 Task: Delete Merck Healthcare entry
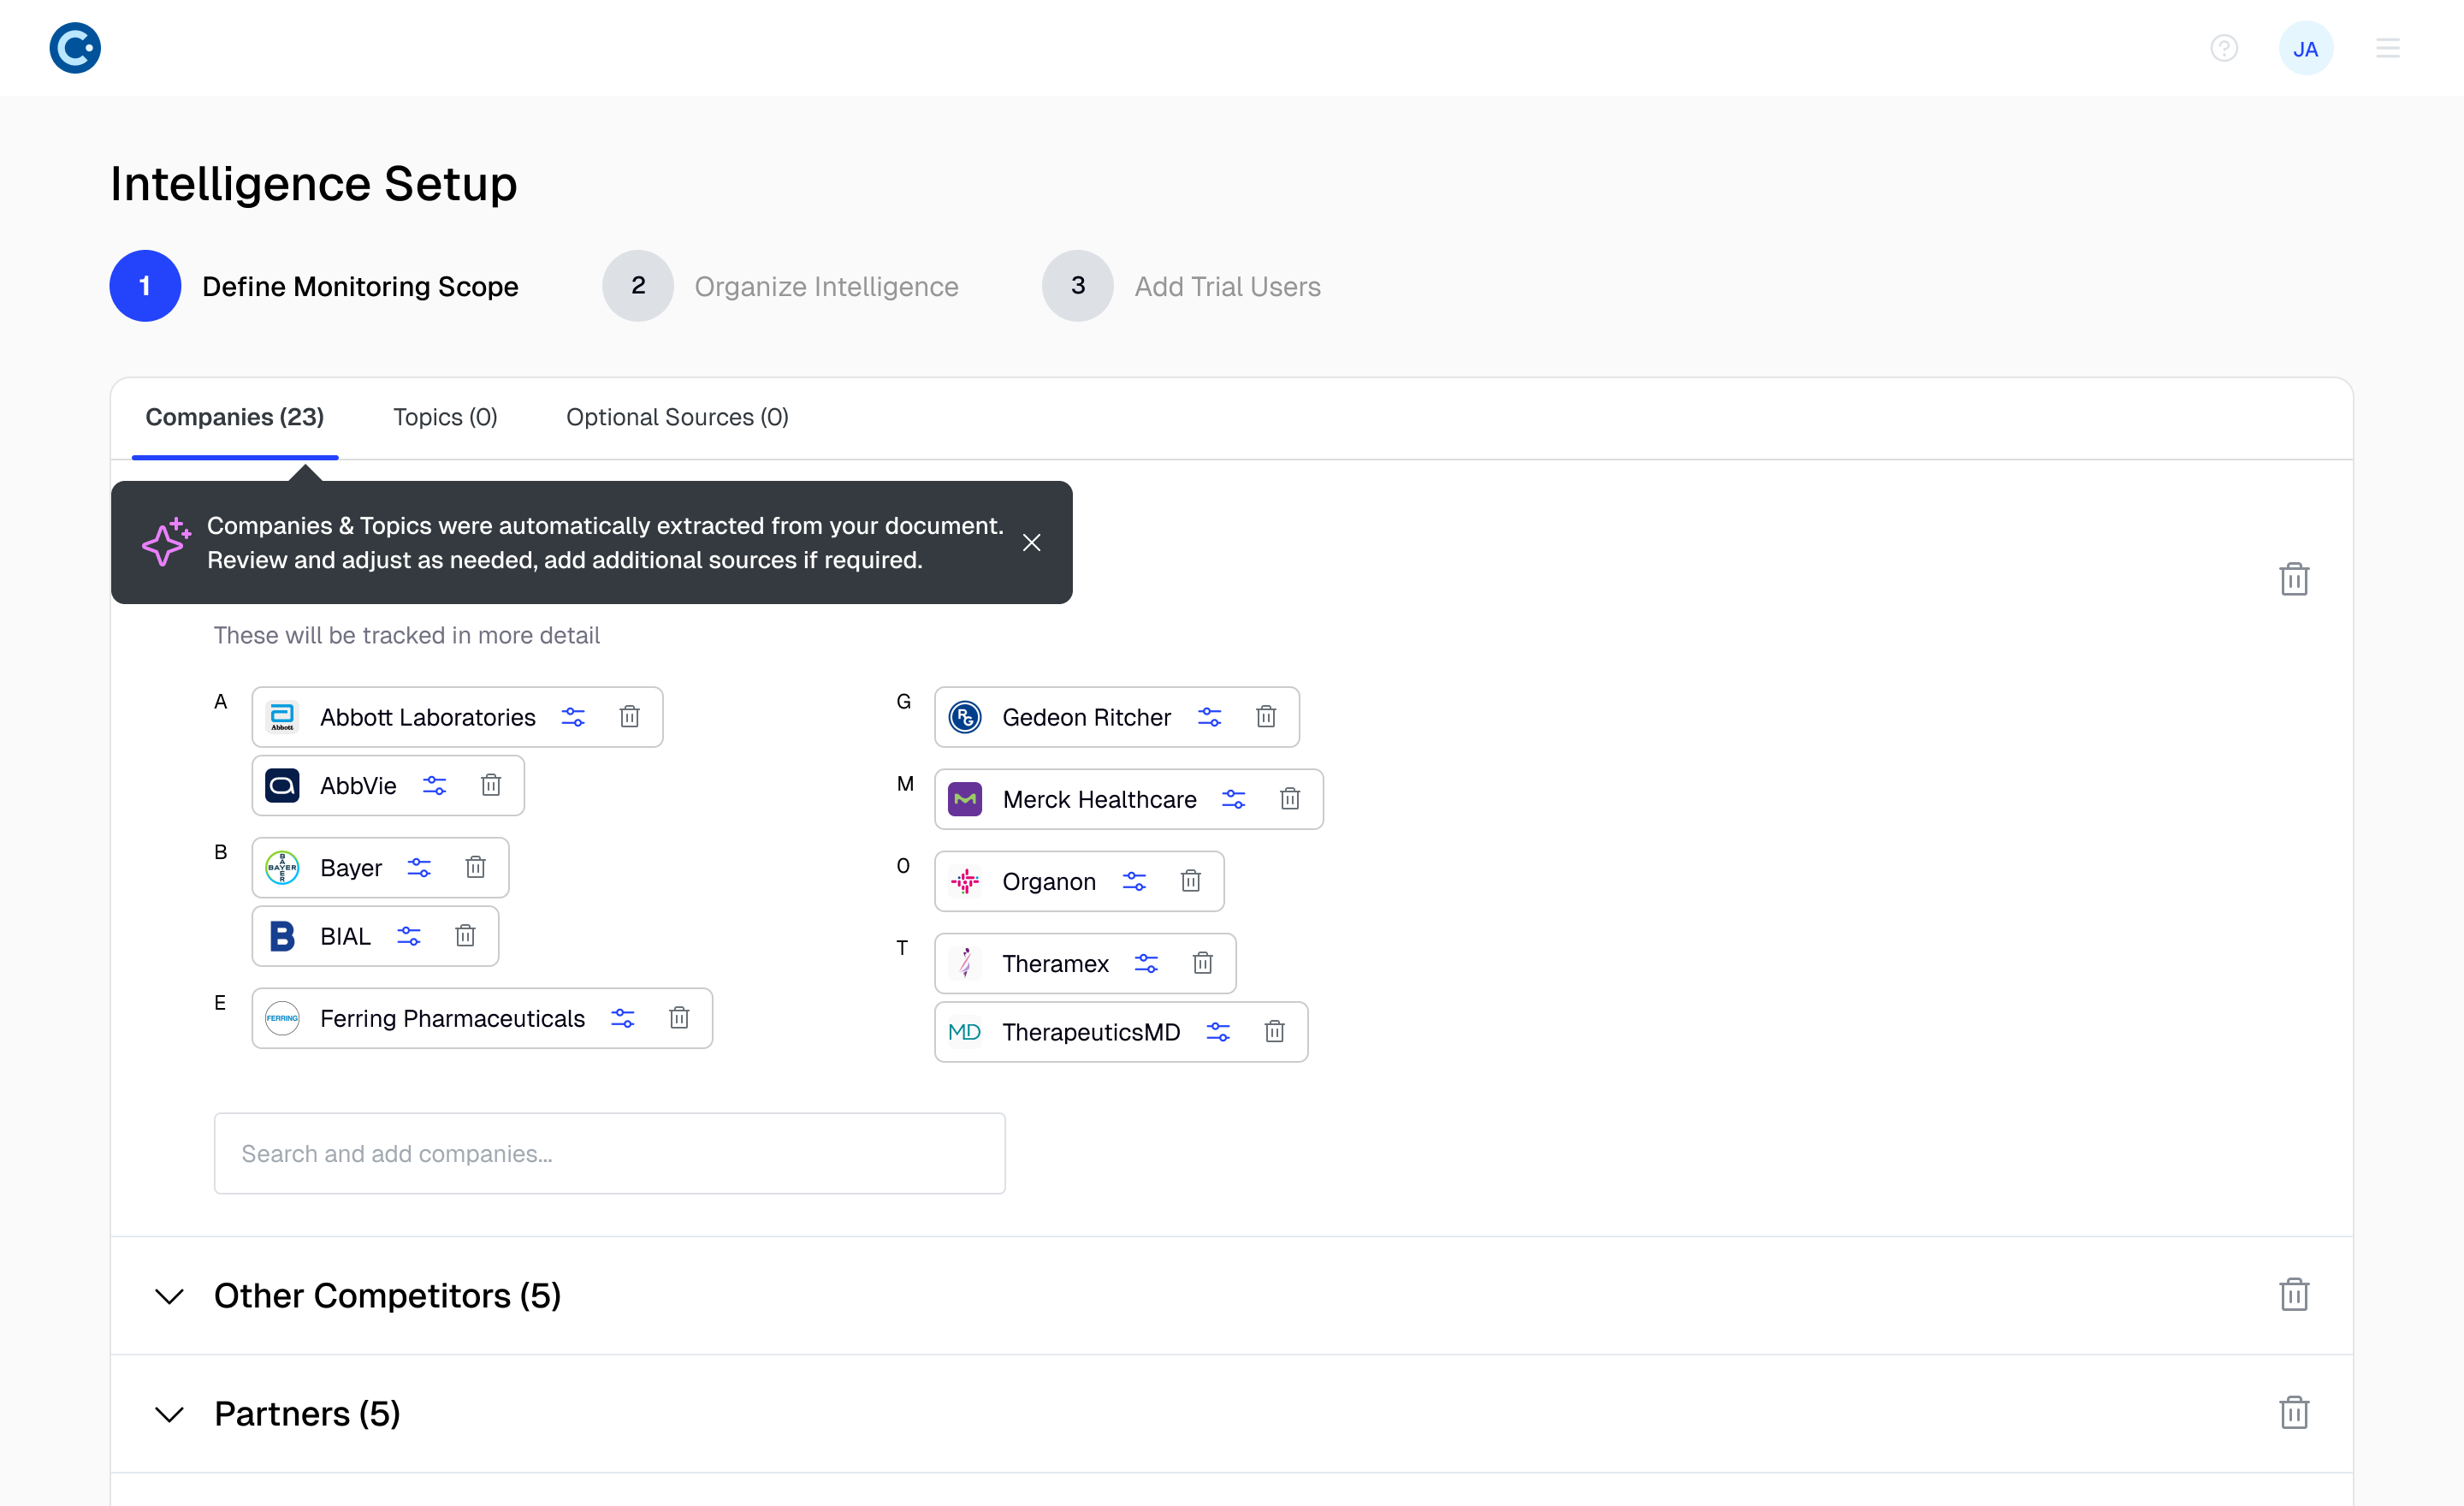click(1290, 799)
